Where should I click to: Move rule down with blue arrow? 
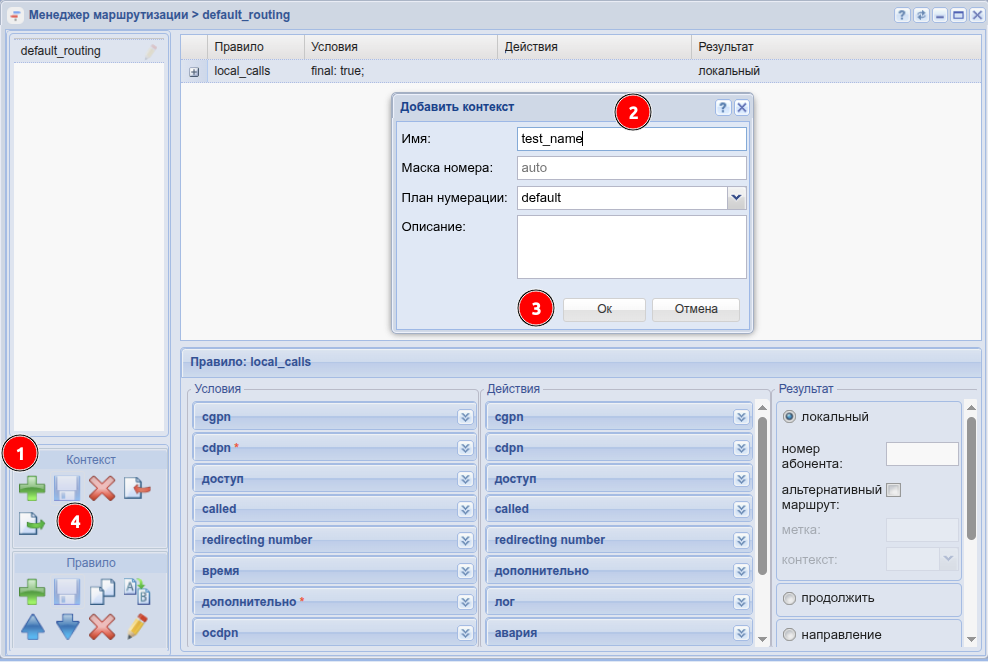pyautogui.click(x=67, y=627)
